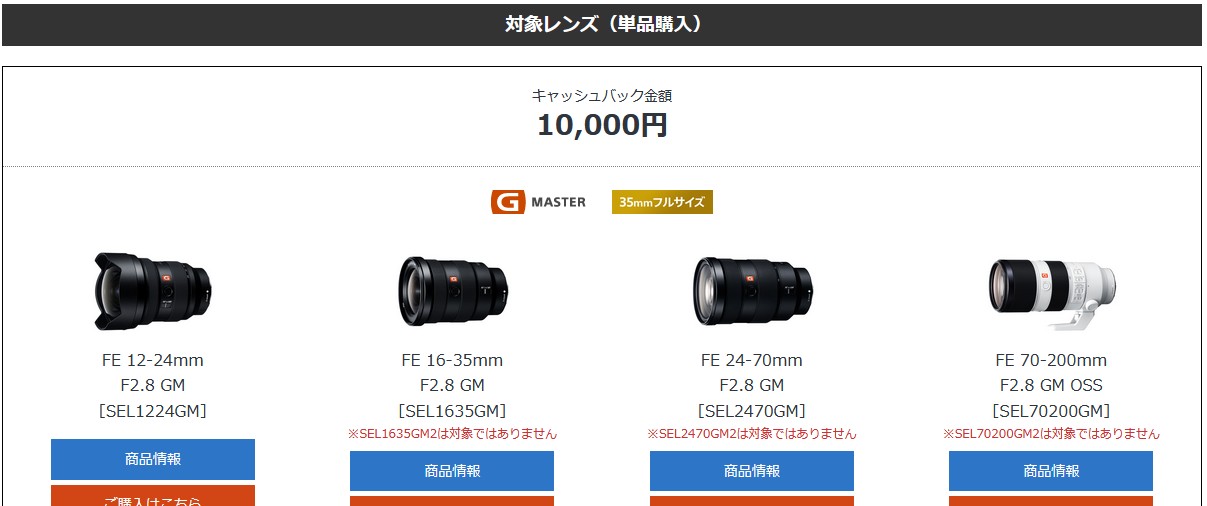Screen dimensions: 1207x506
Task: Select the FE 24-70mm lens image
Action: click(x=752, y=291)
